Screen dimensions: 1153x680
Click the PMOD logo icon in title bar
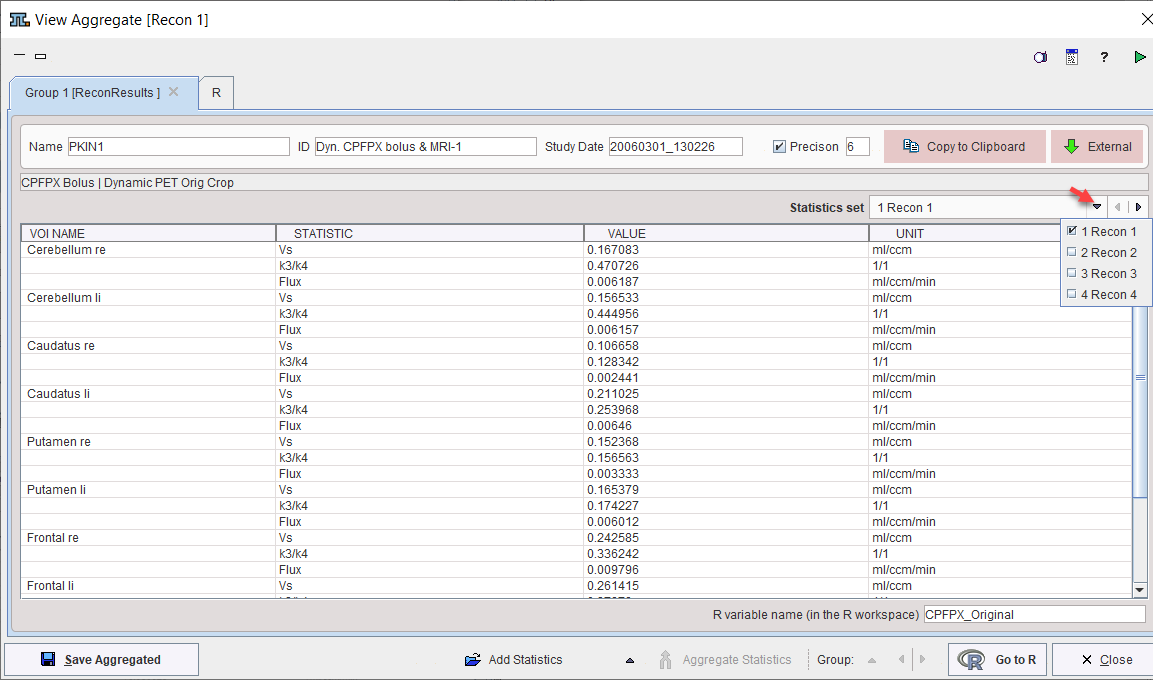coord(19,20)
